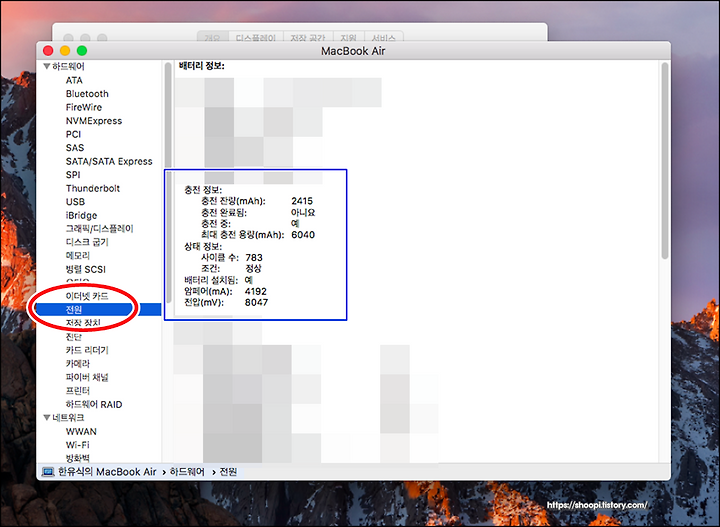Collapse the 네트워크 section triangle
Image resolution: width=720 pixels, height=527 pixels.
tap(46, 418)
